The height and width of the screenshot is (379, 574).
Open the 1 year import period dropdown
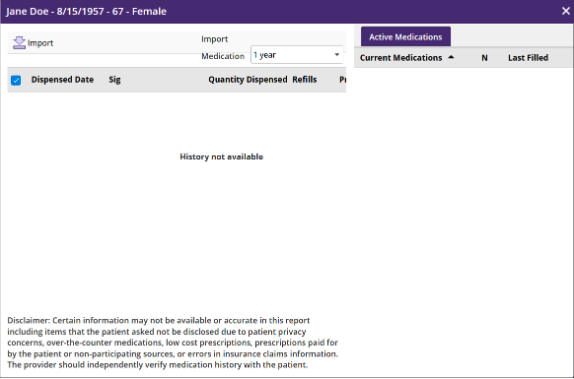pyautogui.click(x=297, y=55)
